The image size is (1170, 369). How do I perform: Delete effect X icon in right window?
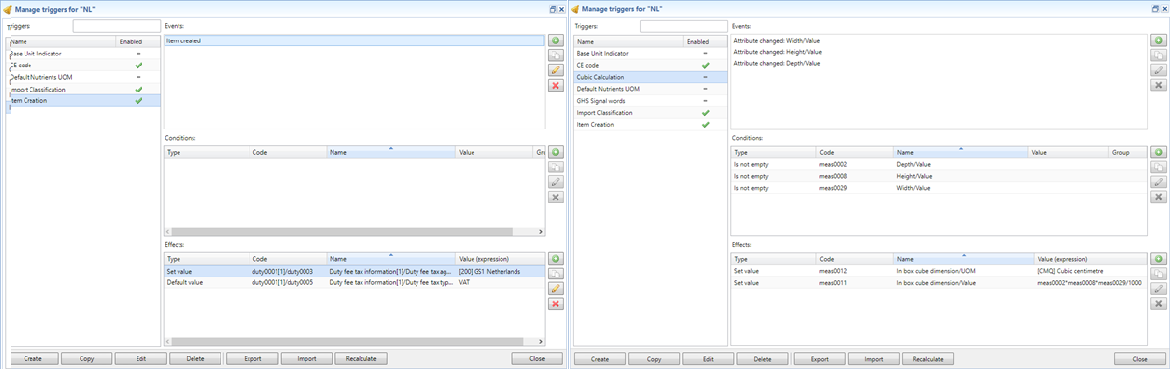(x=1158, y=303)
